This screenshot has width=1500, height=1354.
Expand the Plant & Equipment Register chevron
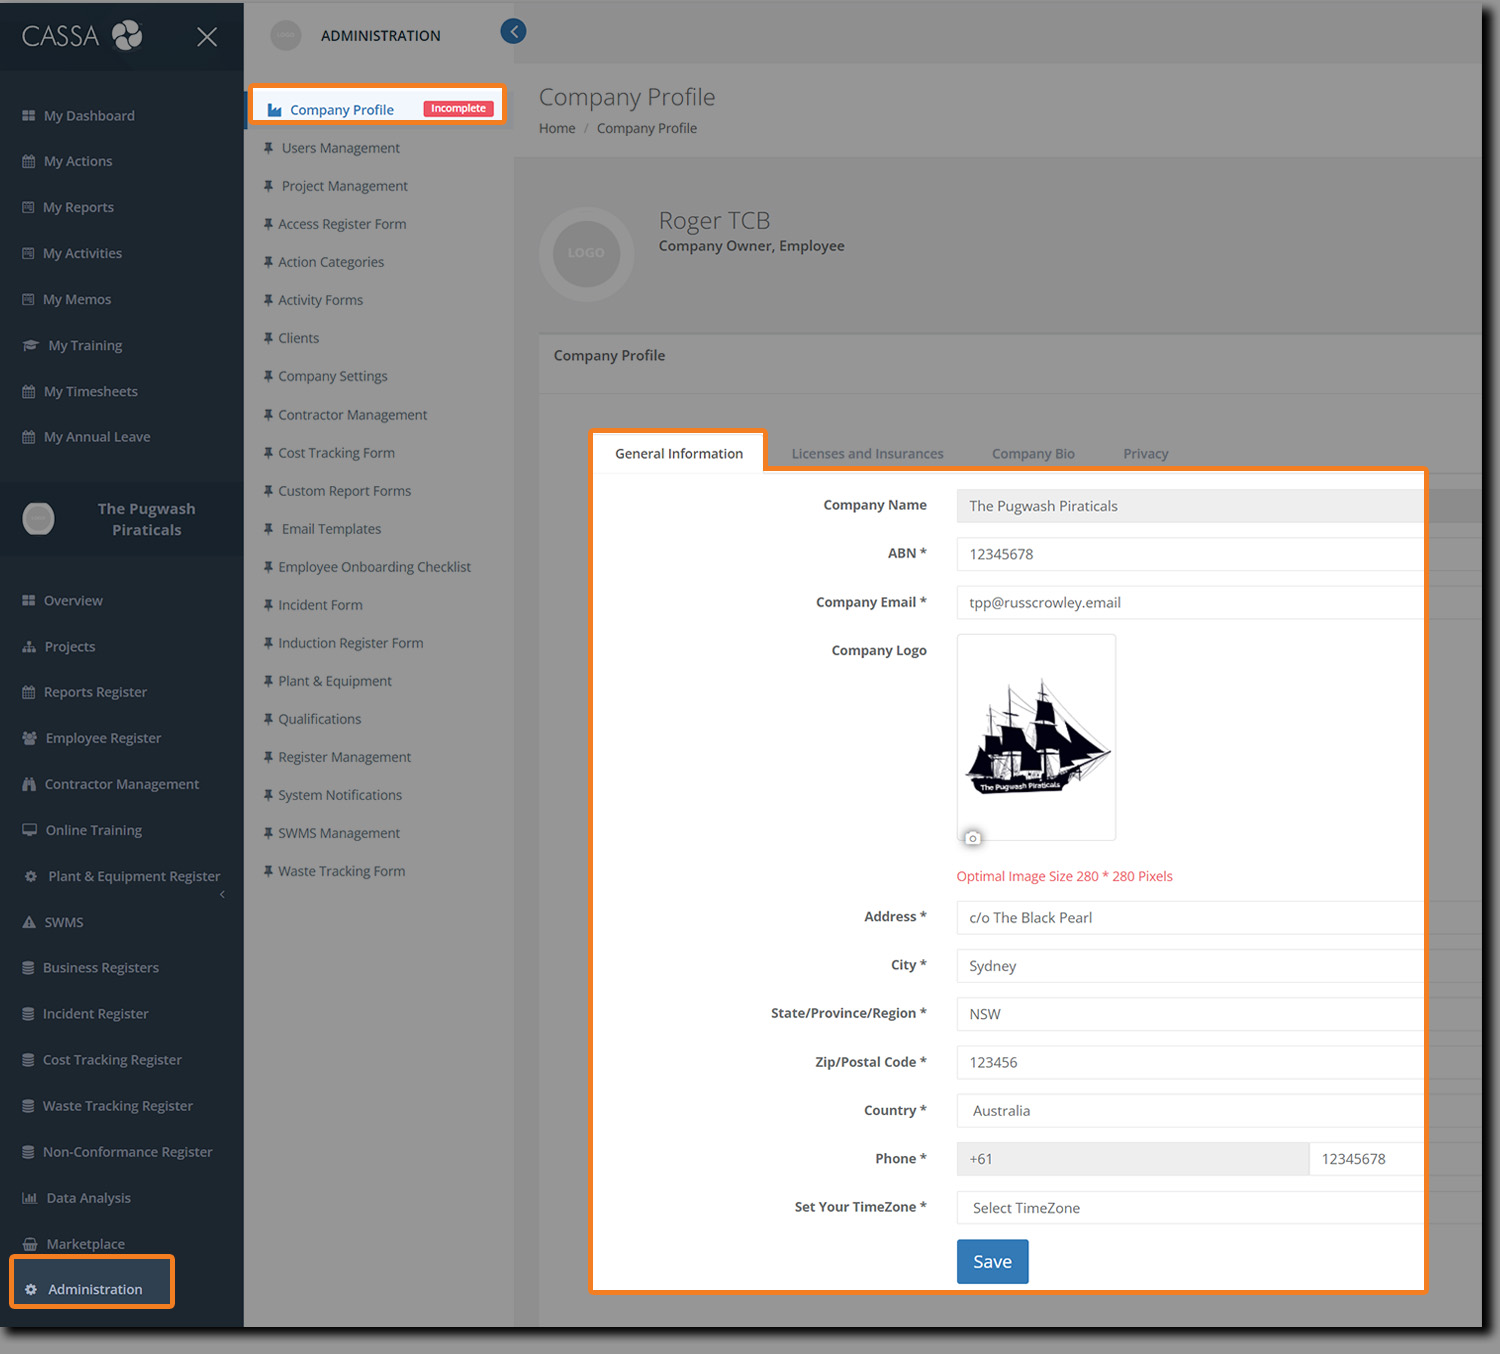[222, 894]
